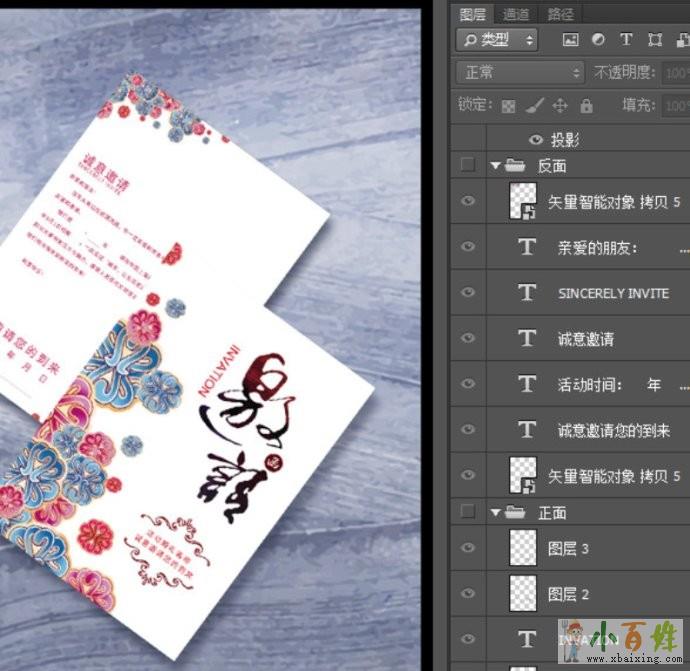This screenshot has width=690, height=671.
Task: Collapse the 反面 layer group
Action: [x=496, y=165]
